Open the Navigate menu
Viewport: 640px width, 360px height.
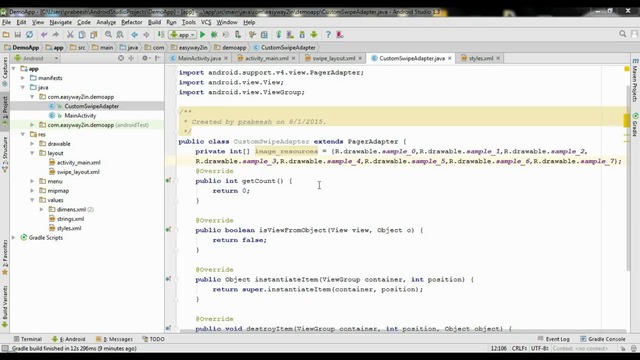[x=60, y=22]
